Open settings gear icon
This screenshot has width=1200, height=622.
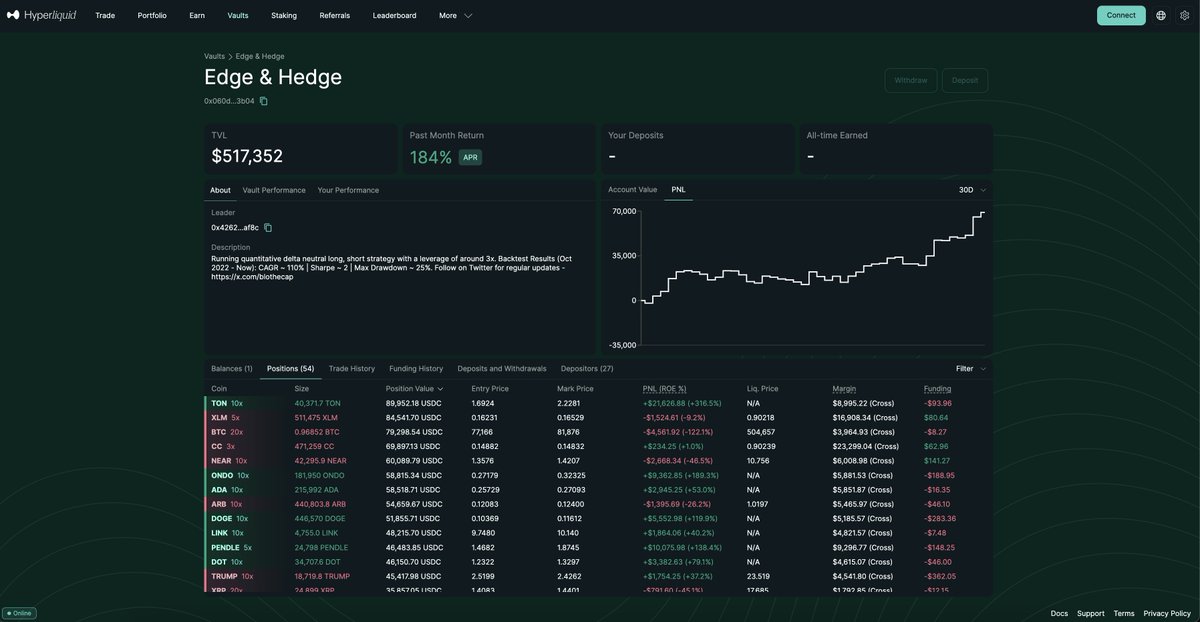pos(1185,15)
